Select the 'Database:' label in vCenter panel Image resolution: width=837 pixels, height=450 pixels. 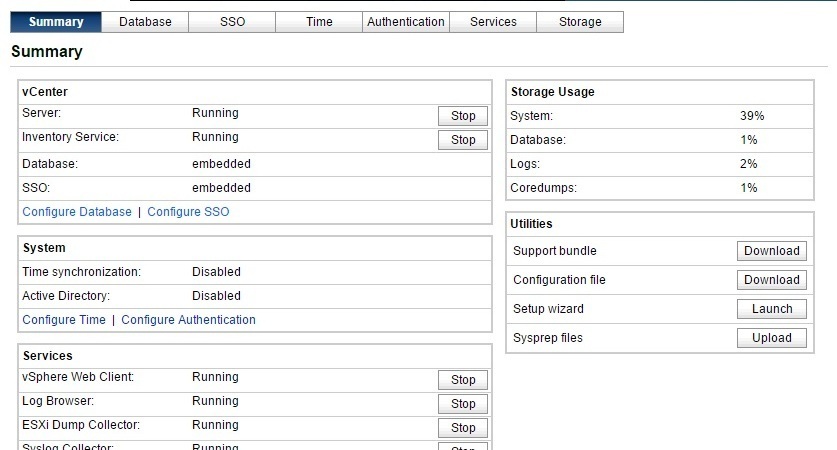point(50,164)
